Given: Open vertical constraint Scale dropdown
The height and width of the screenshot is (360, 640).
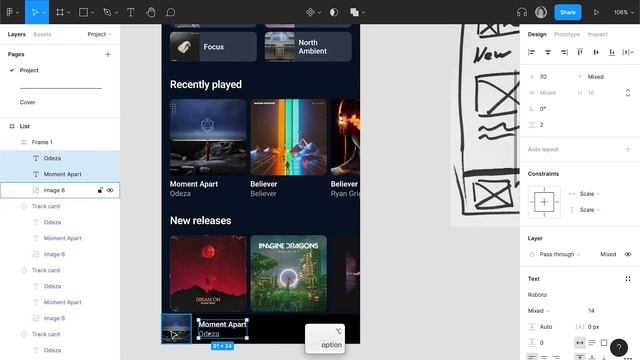Looking at the screenshot, I should [589, 210].
